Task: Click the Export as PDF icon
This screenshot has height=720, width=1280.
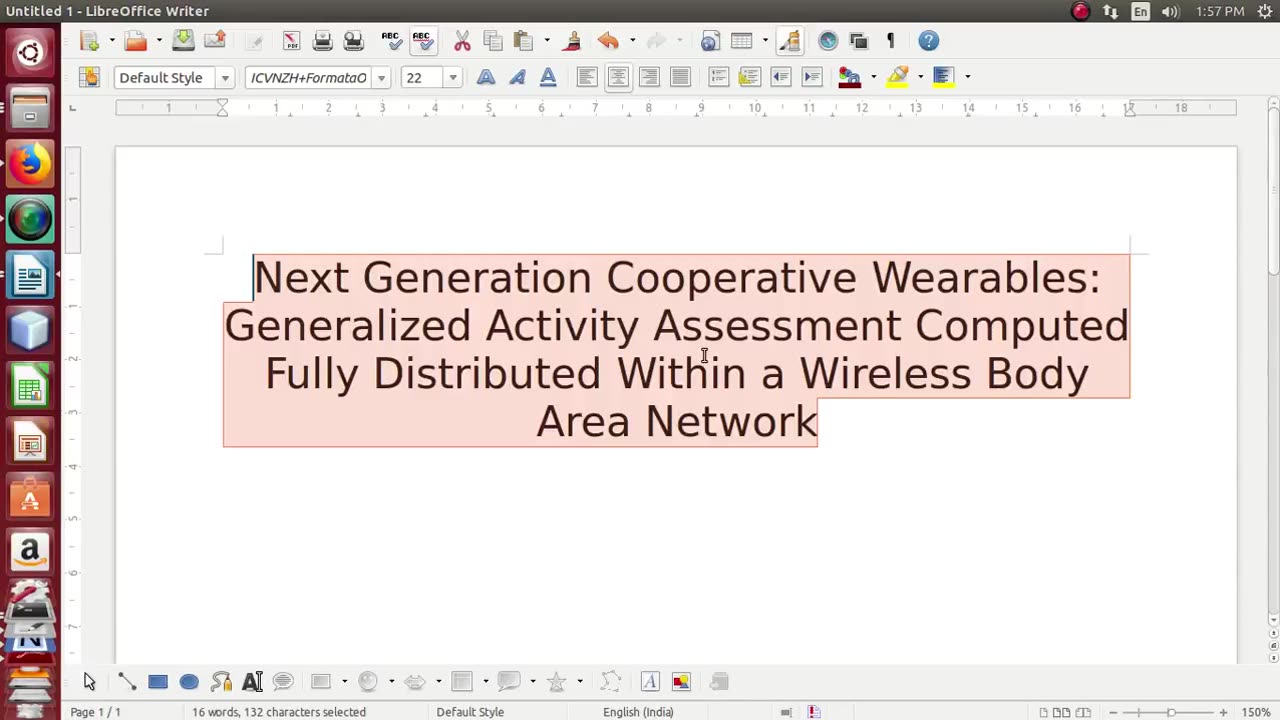Action: 291,41
